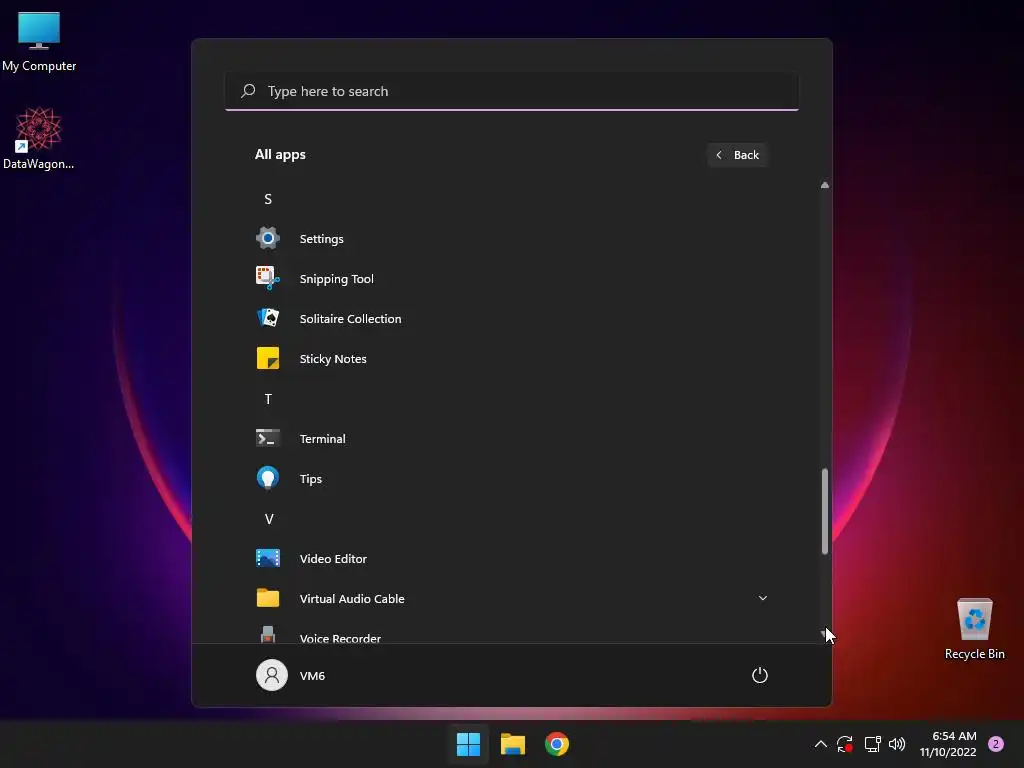
Task: Click the Sticky Notes label
Action: tap(333, 359)
